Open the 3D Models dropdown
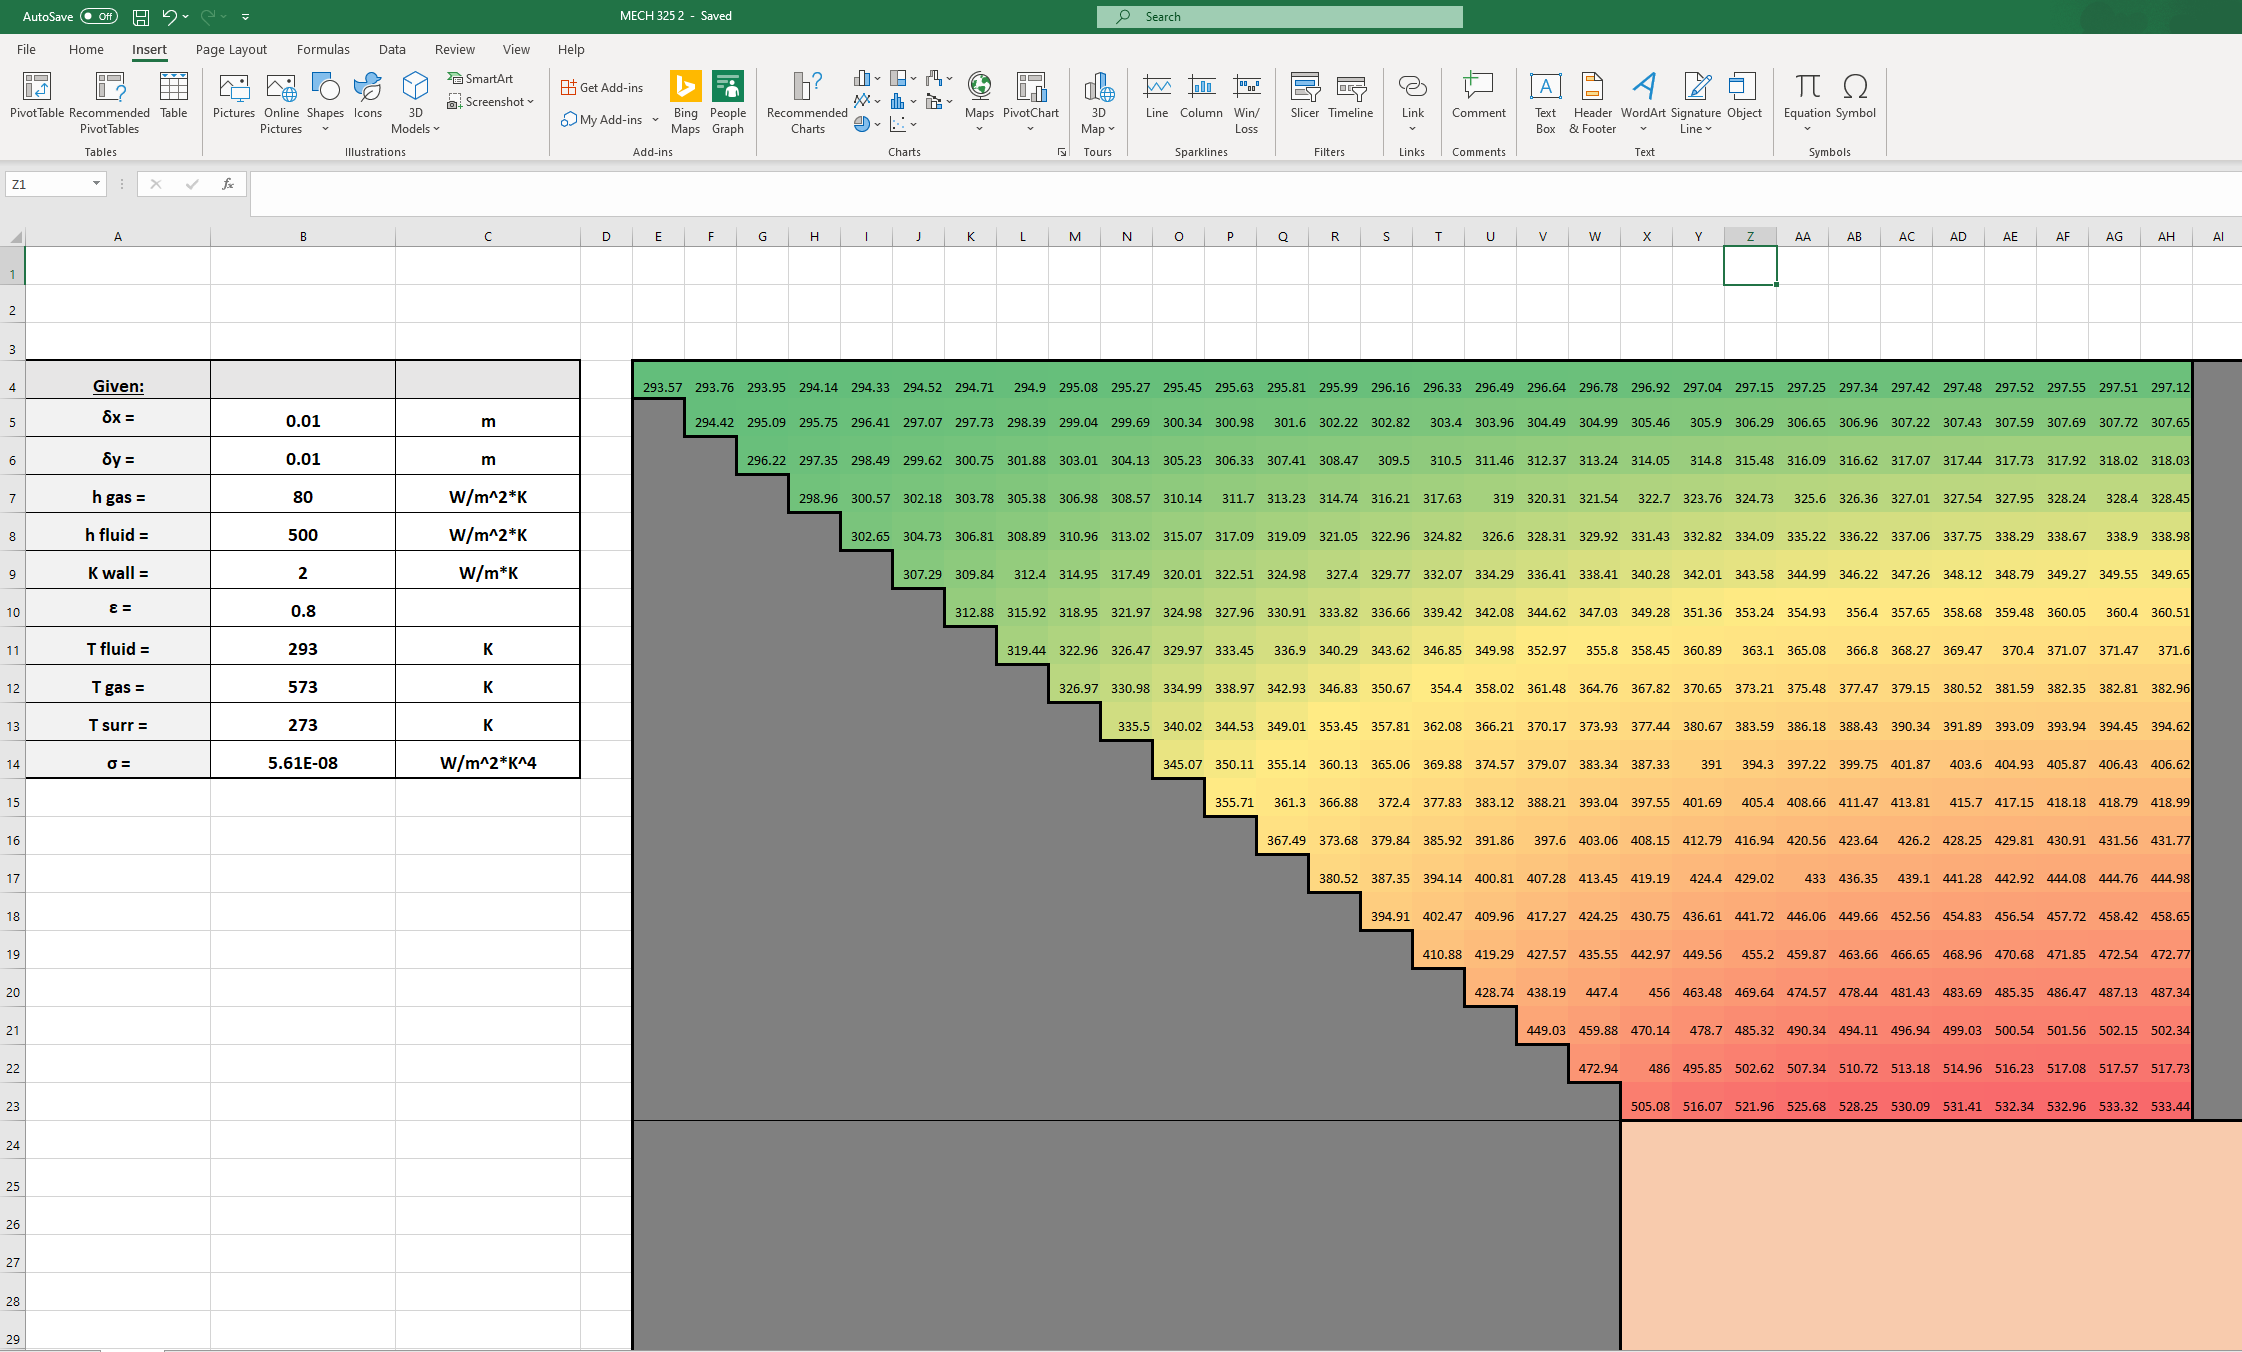 (415, 103)
